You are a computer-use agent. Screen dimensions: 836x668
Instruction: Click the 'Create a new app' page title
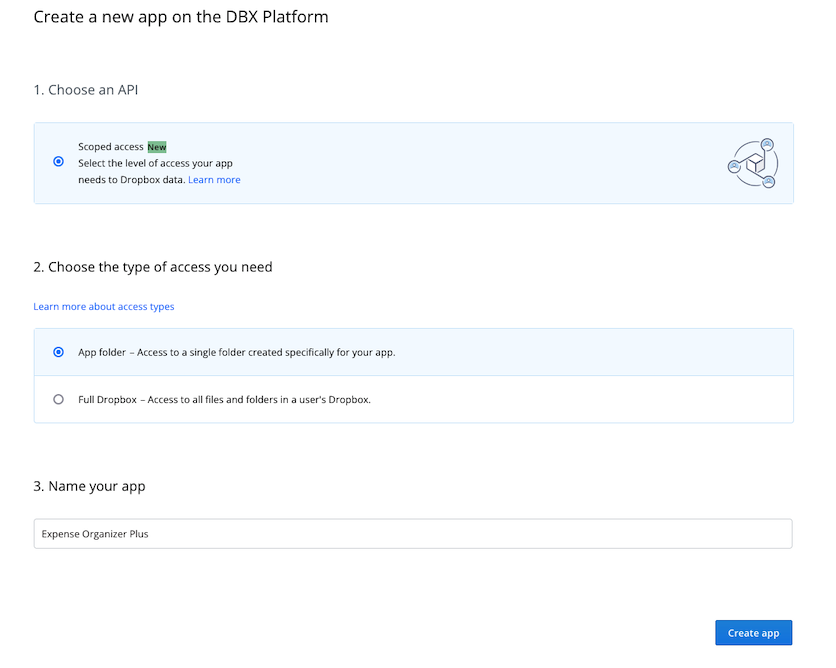(x=181, y=17)
